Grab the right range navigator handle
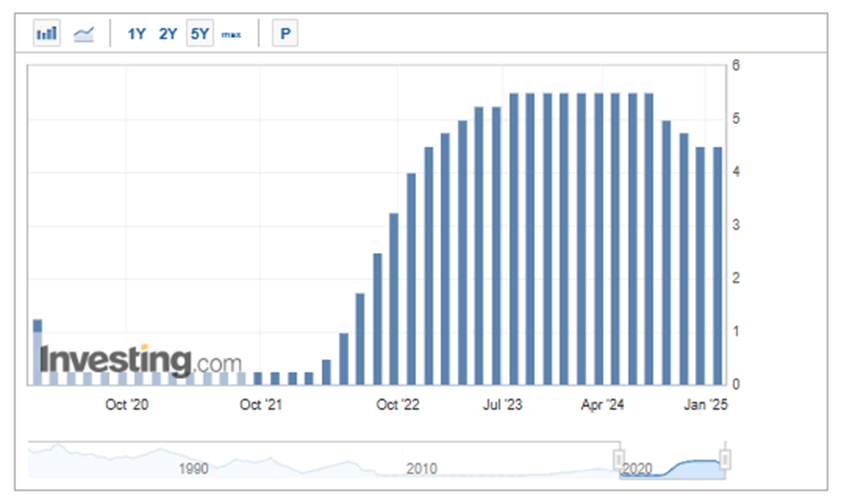Image resolution: width=844 pixels, height=502 pixels. [725, 459]
